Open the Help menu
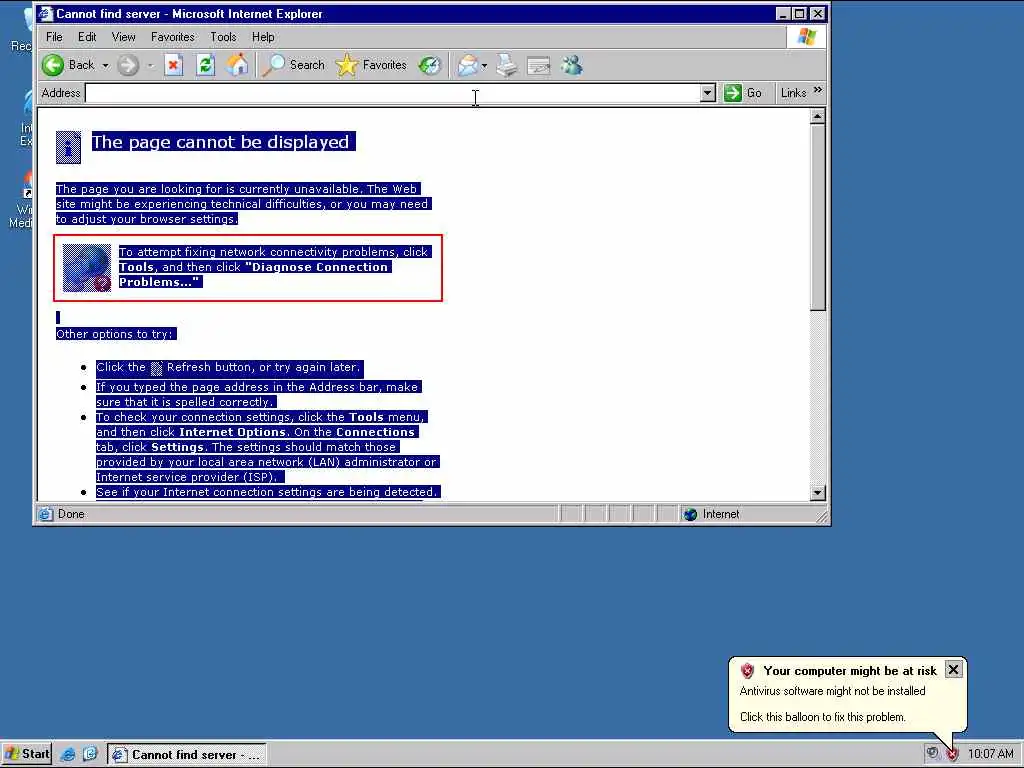 (x=263, y=37)
